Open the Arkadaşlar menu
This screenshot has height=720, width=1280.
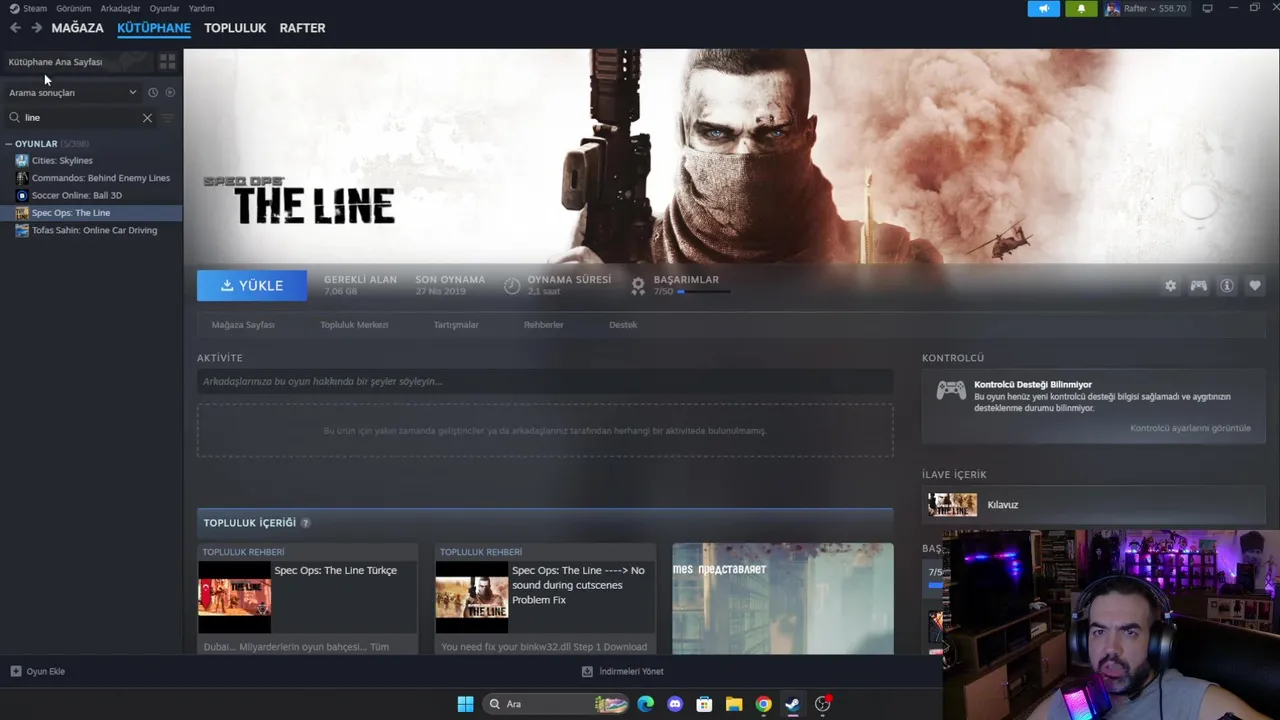pos(120,8)
